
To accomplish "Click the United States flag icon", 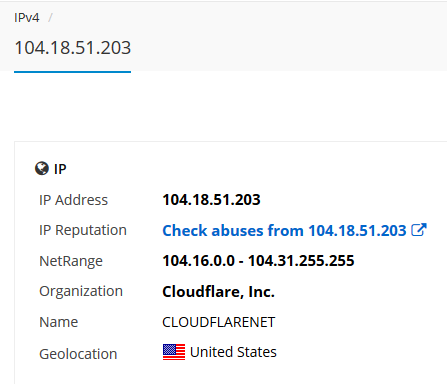I will [x=174, y=352].
